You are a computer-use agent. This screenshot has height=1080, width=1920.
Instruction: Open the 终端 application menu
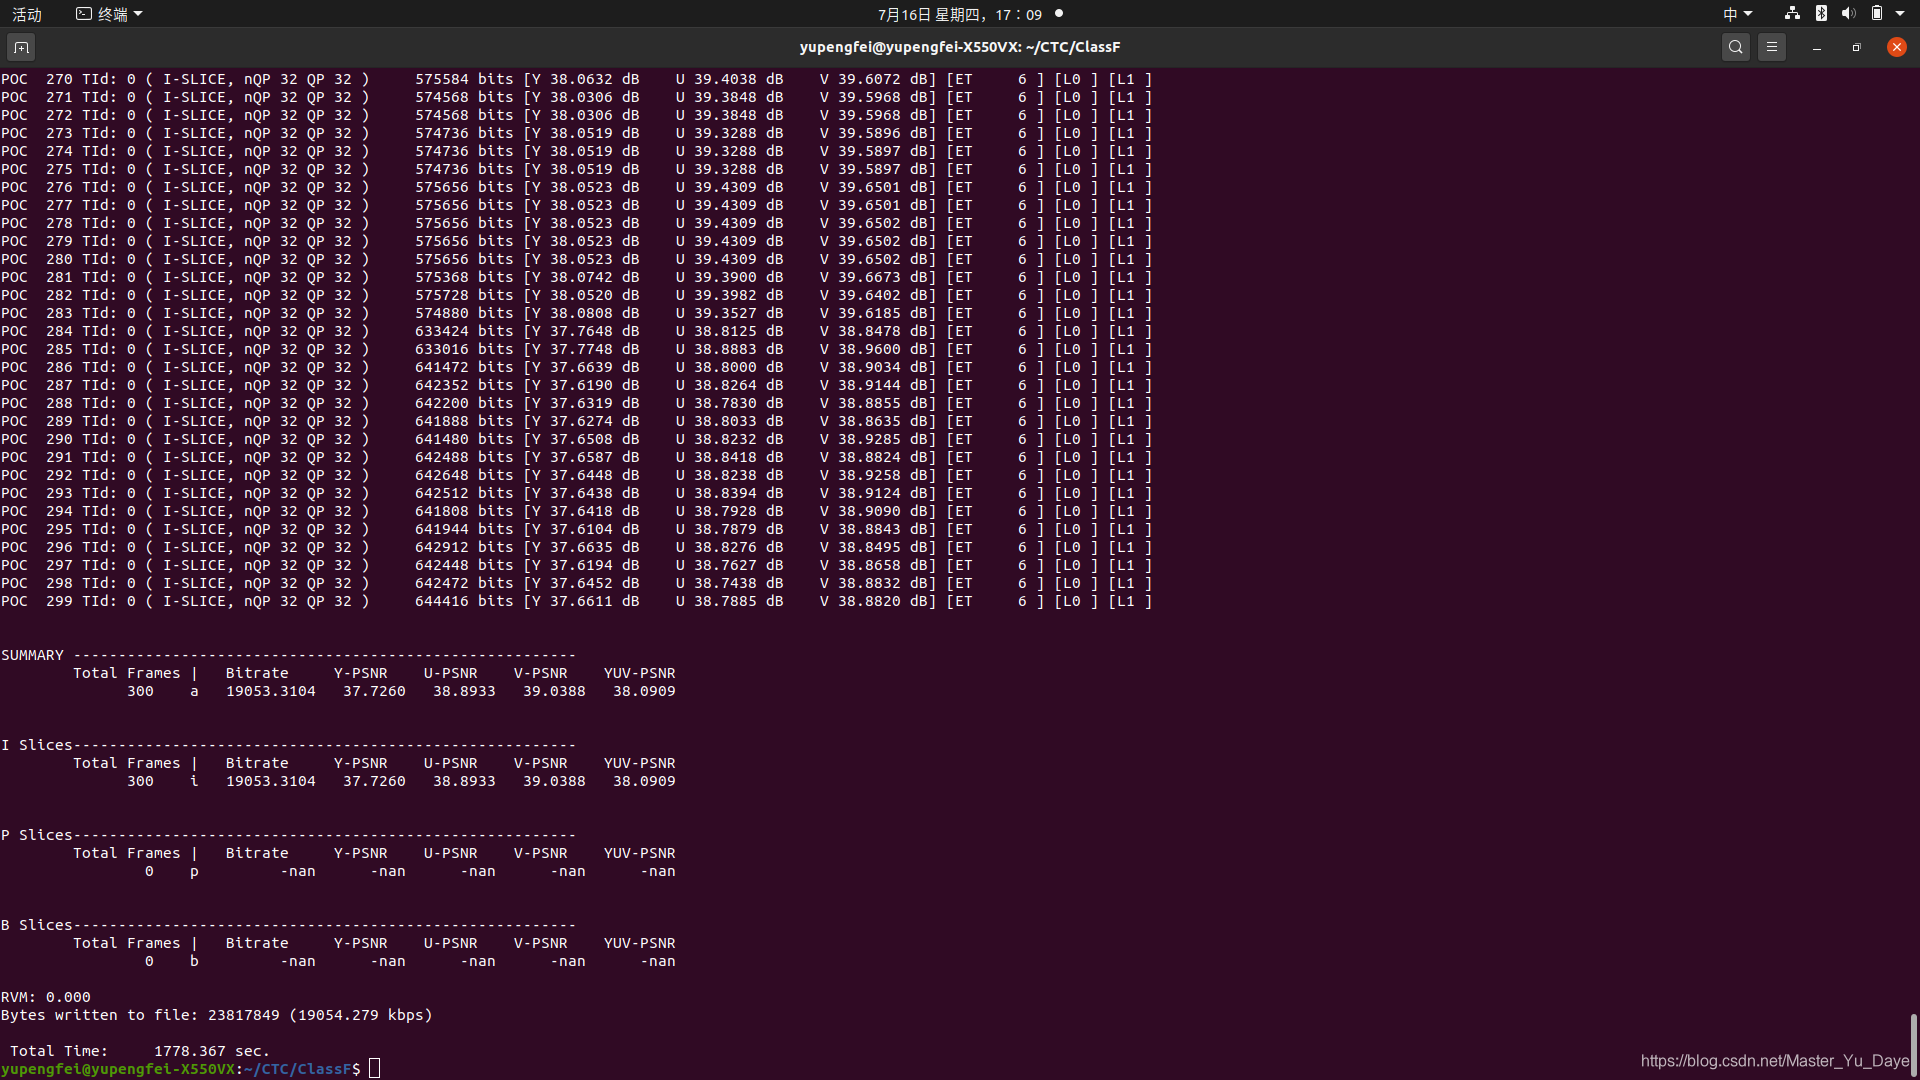[110, 14]
